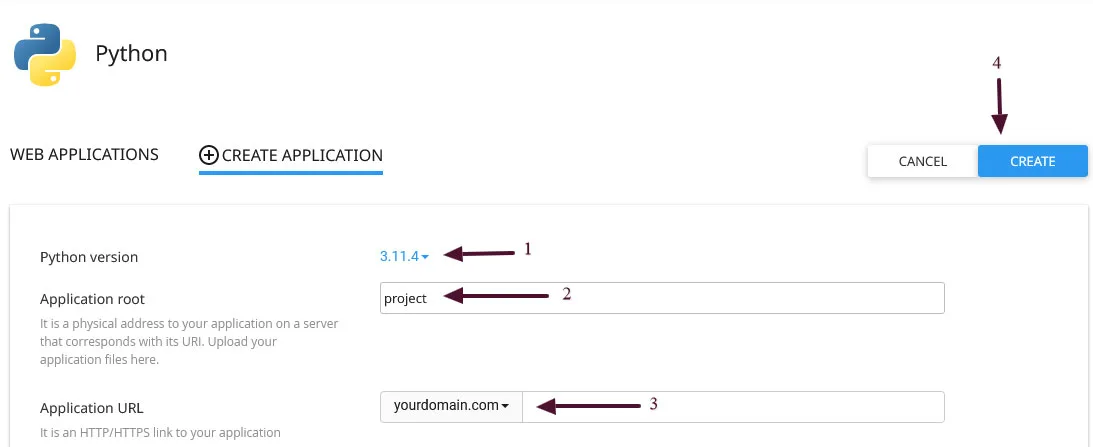Click the Python logo icon
Screen dimensions: 1093x447
pos(46,53)
